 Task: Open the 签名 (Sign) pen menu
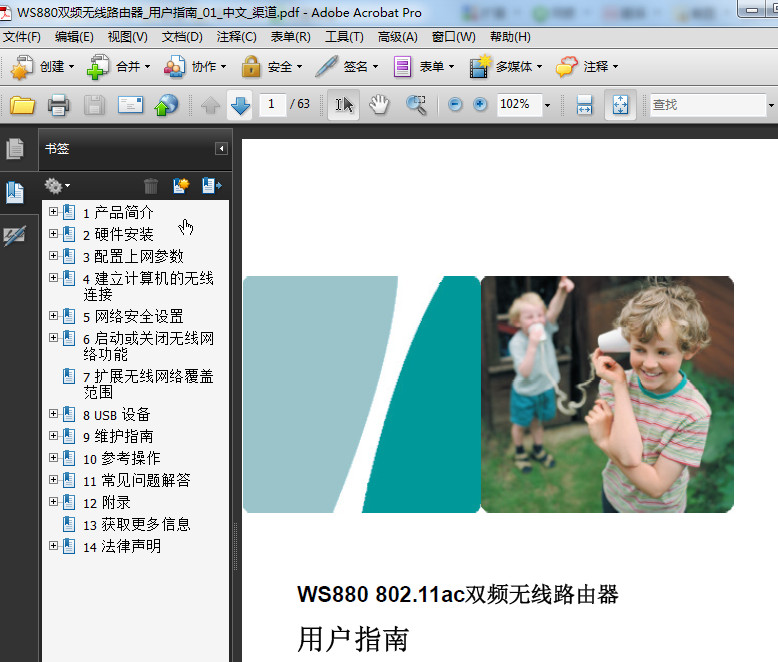coord(347,66)
